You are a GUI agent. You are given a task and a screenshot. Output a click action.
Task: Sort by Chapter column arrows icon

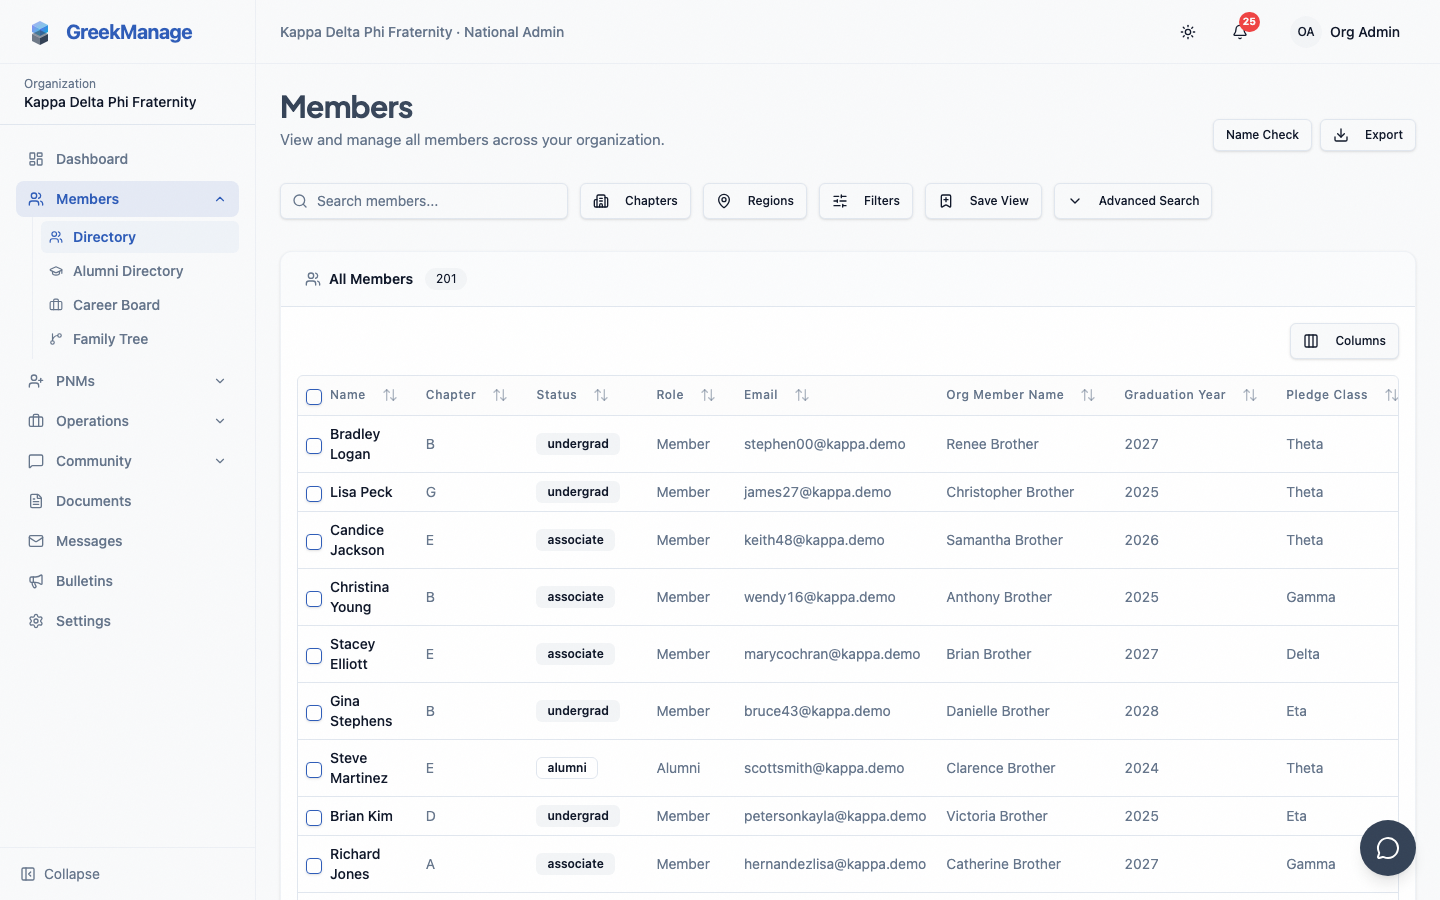click(500, 395)
